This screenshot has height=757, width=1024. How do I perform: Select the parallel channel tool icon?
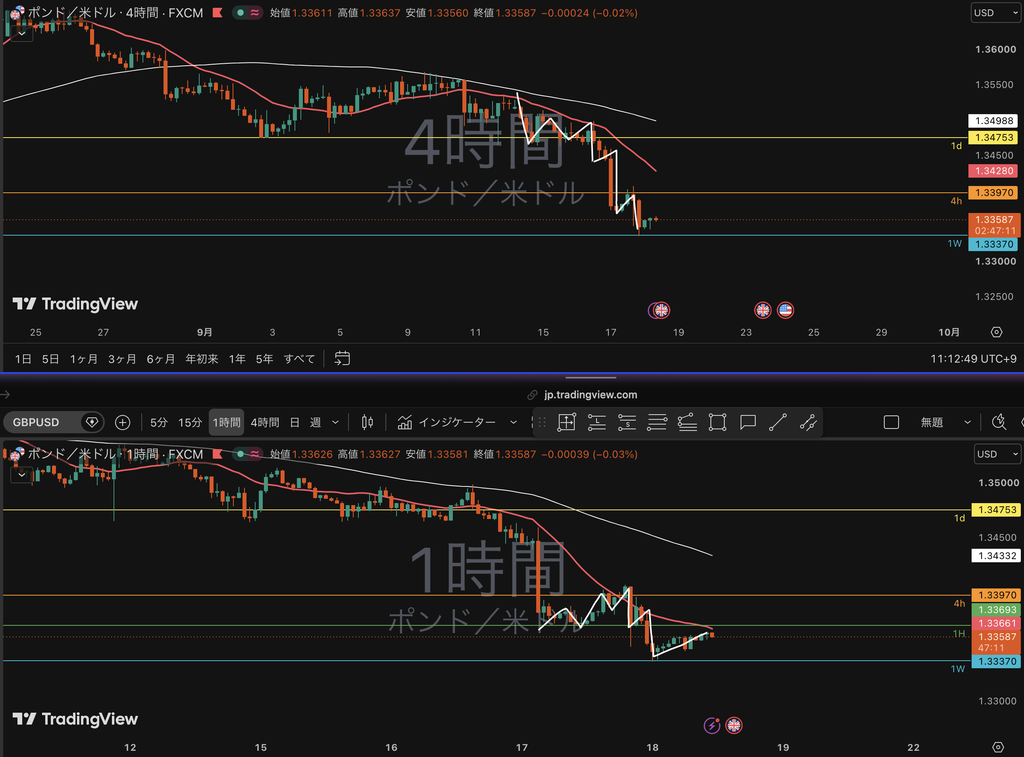[x=808, y=423]
